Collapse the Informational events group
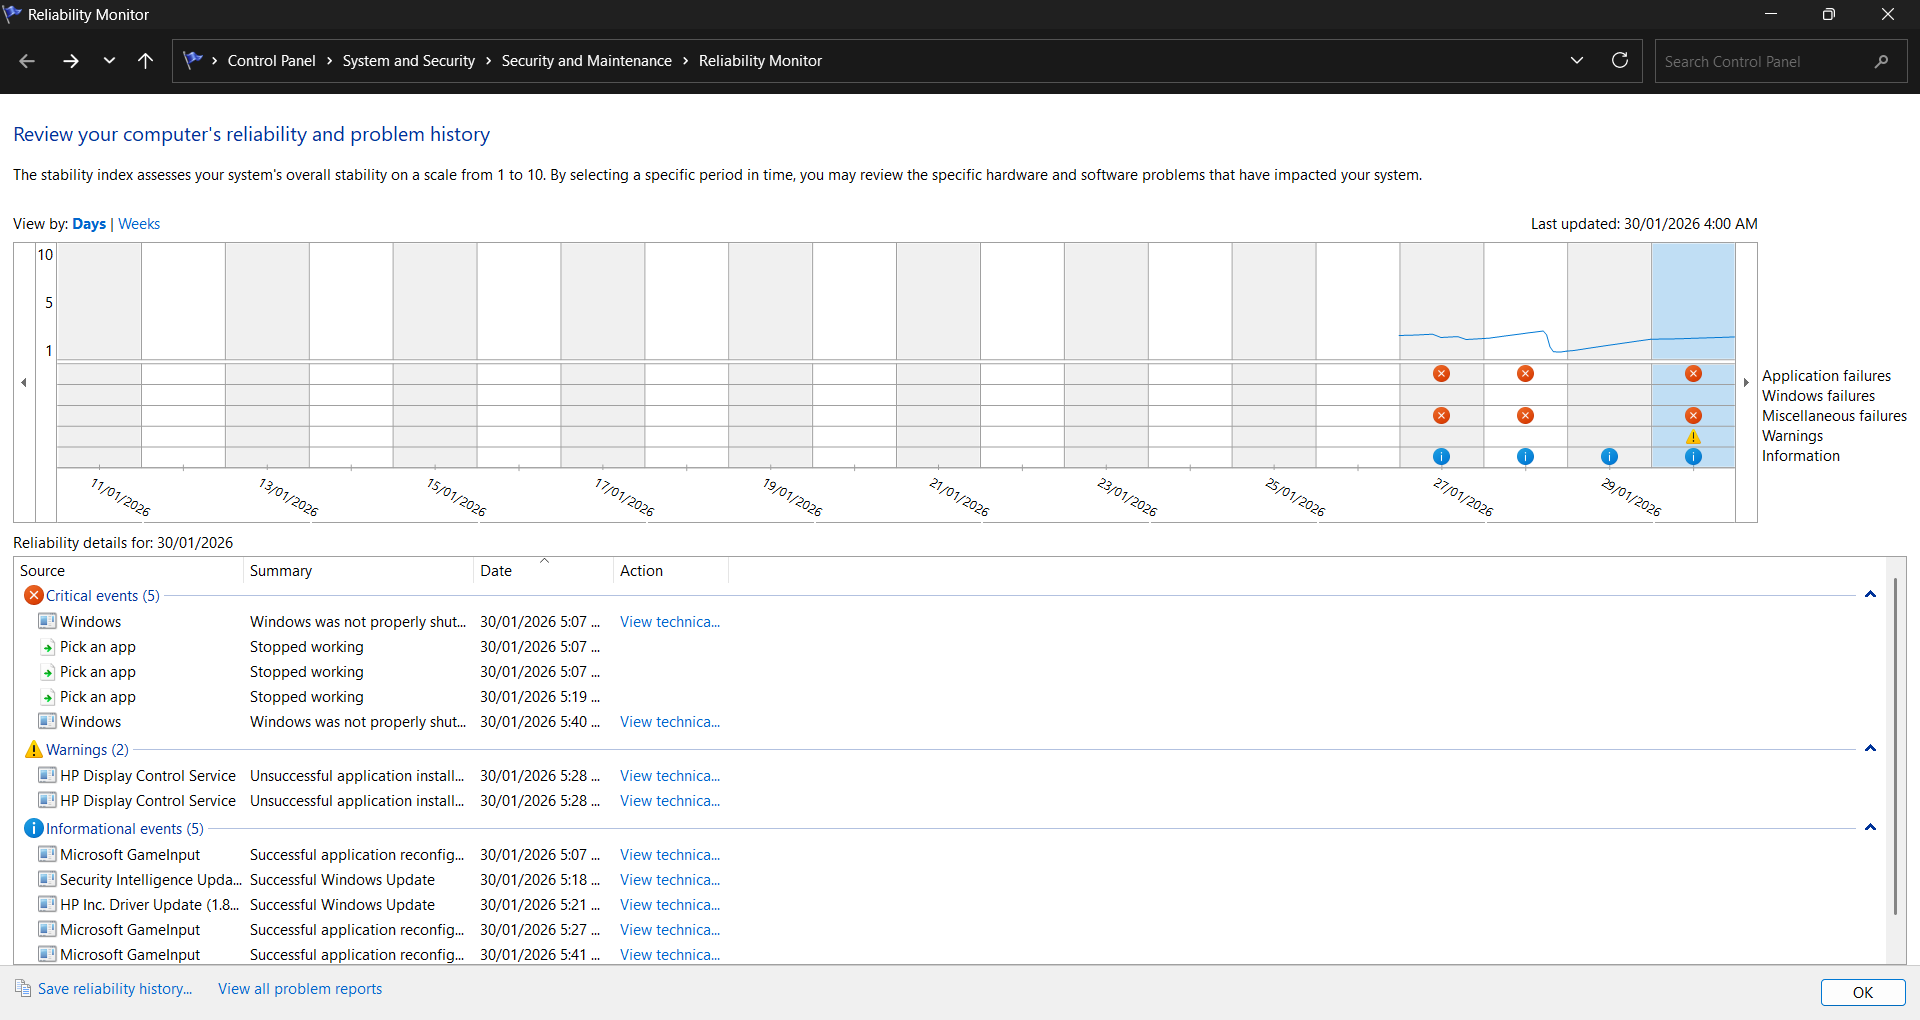This screenshot has width=1920, height=1020. click(1870, 828)
